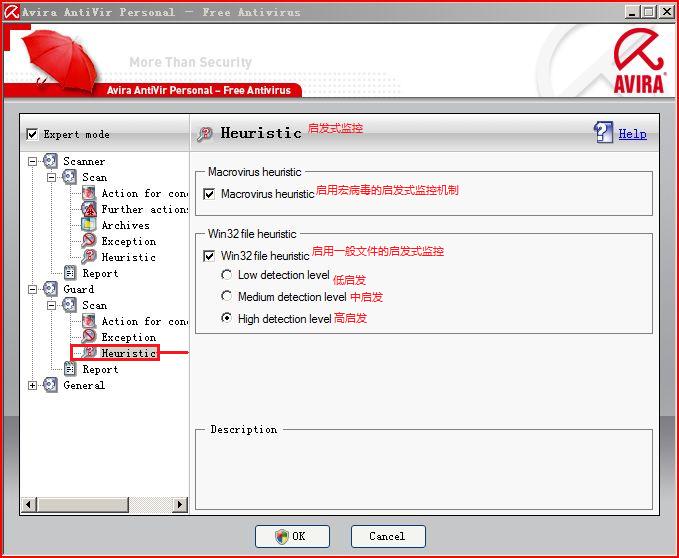Image resolution: width=679 pixels, height=558 pixels.
Task: Click the Scanner Report document icon
Action: coord(70,273)
